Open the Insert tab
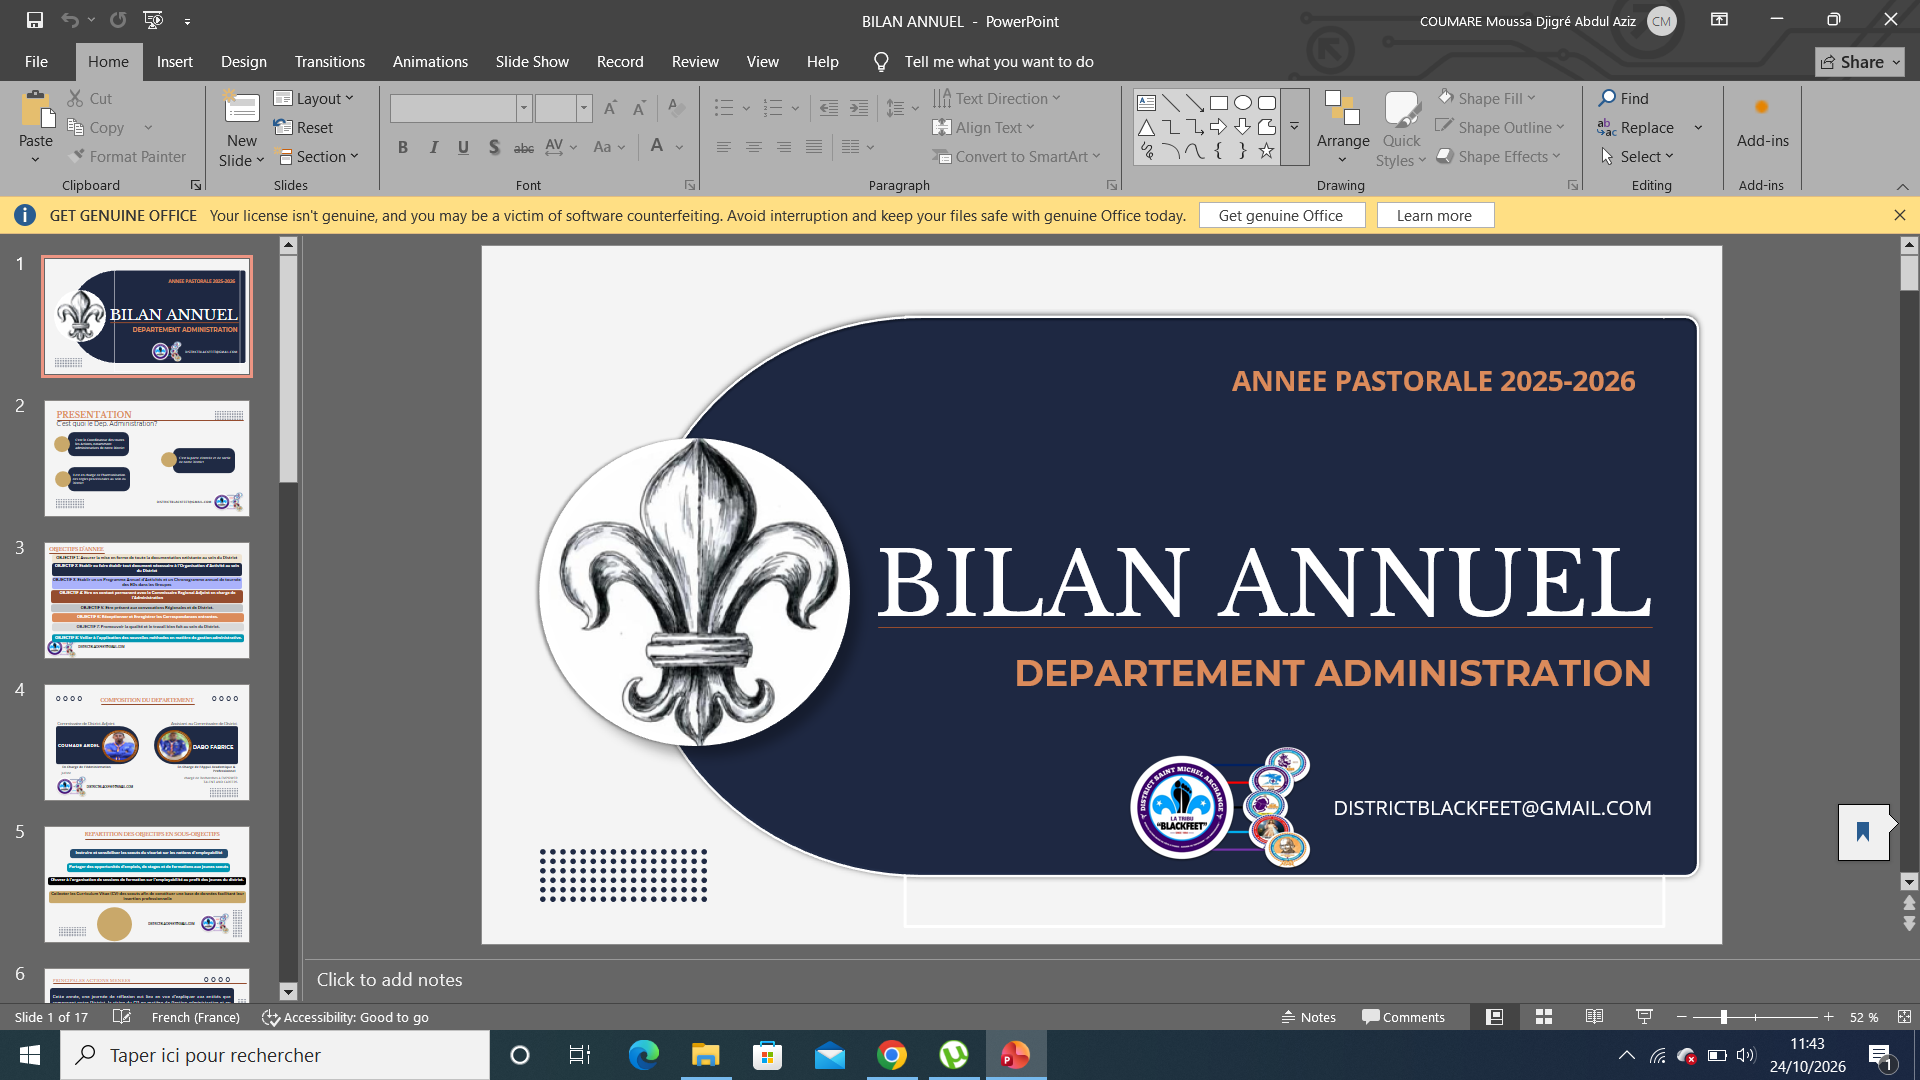 click(x=174, y=62)
